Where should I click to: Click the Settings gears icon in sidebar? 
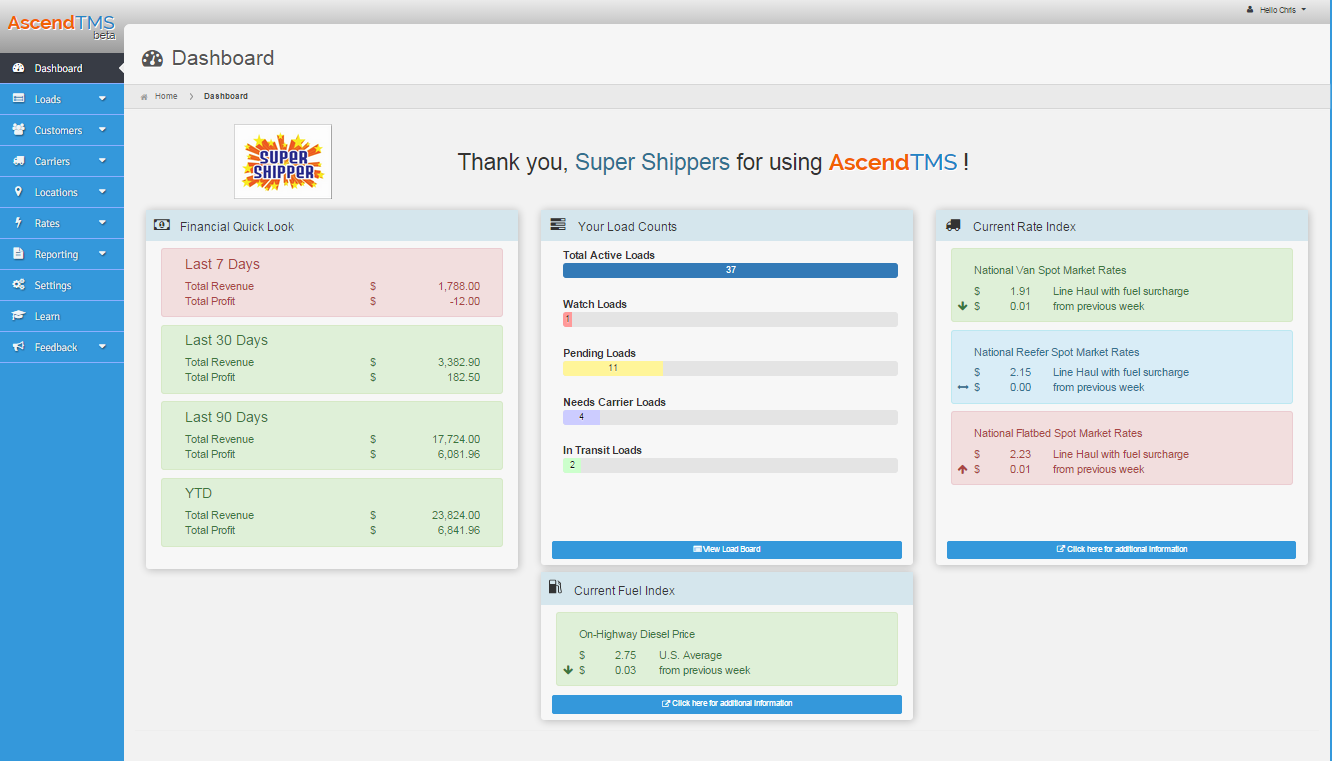(x=18, y=285)
